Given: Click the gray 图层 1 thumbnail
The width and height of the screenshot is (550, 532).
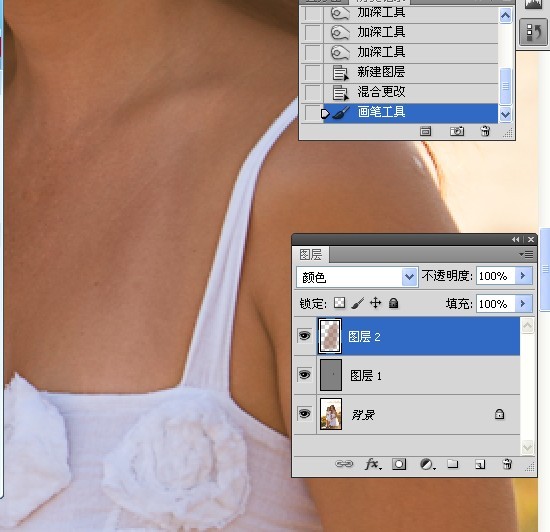Looking at the screenshot, I should [x=331, y=375].
